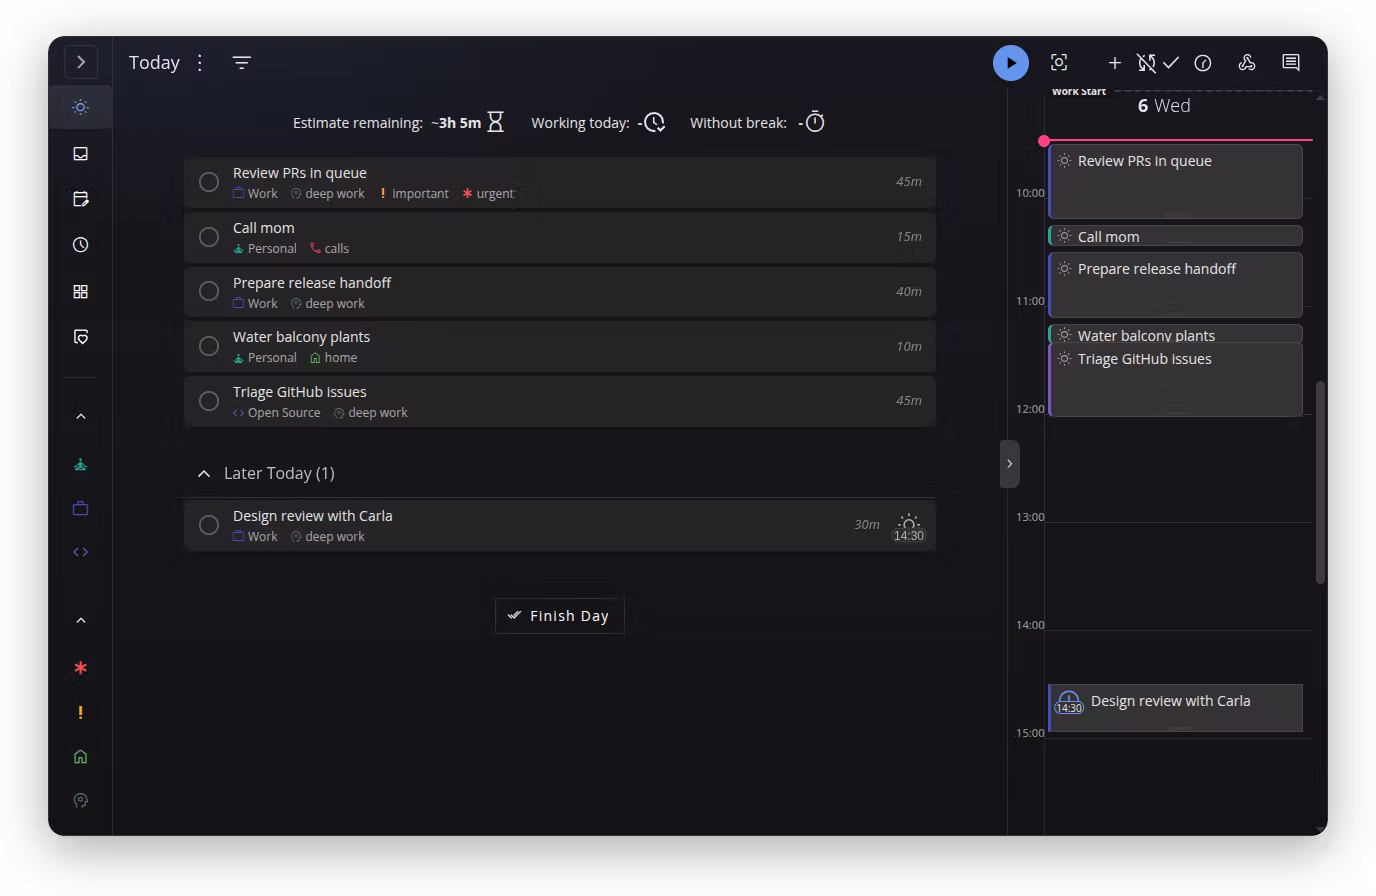Open Work project briefcase icon in sidebar

tap(81, 509)
